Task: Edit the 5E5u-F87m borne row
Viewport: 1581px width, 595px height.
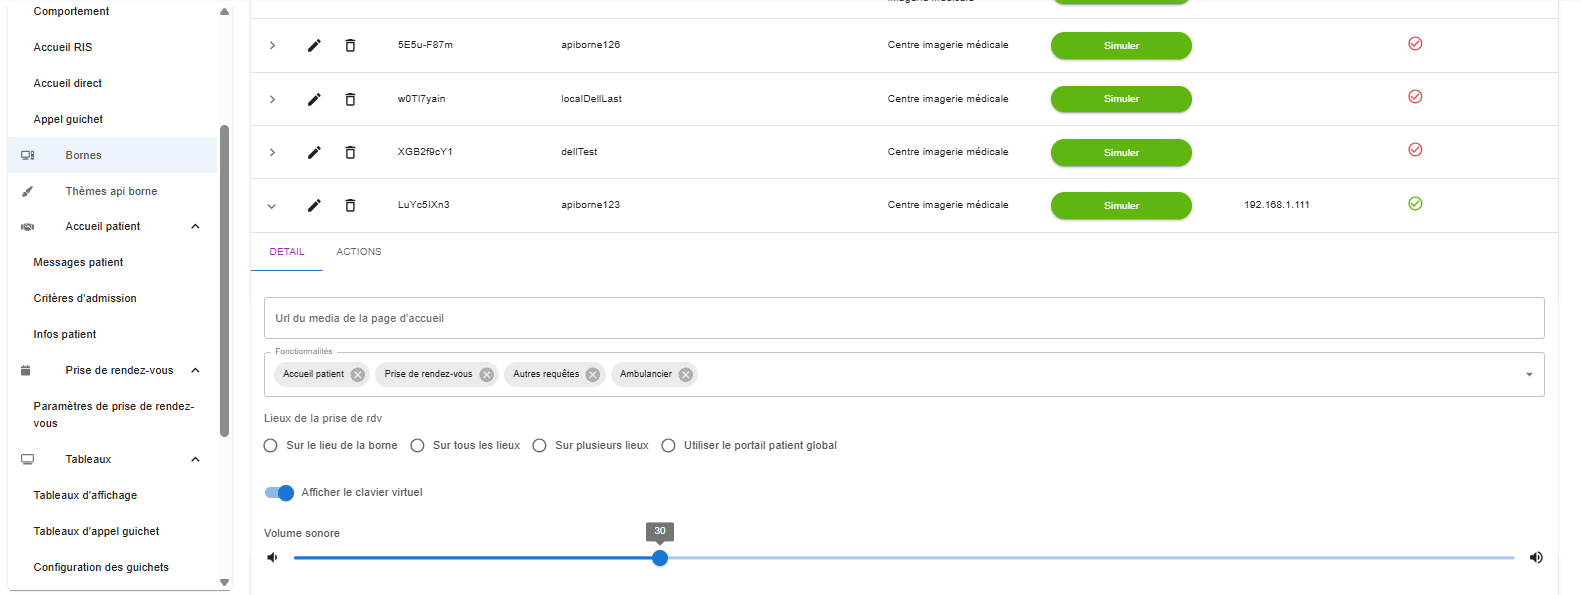Action: pyautogui.click(x=314, y=45)
